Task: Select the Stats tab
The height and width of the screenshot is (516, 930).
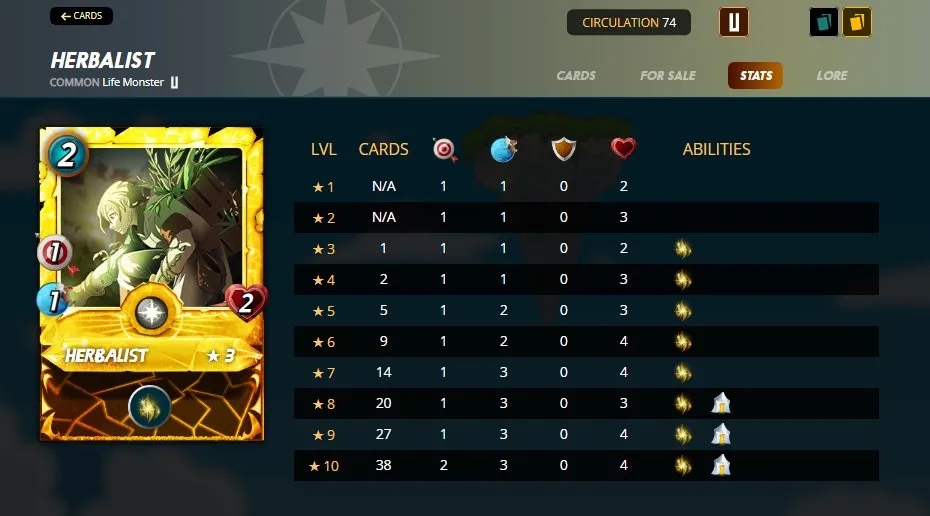Action: click(x=756, y=75)
